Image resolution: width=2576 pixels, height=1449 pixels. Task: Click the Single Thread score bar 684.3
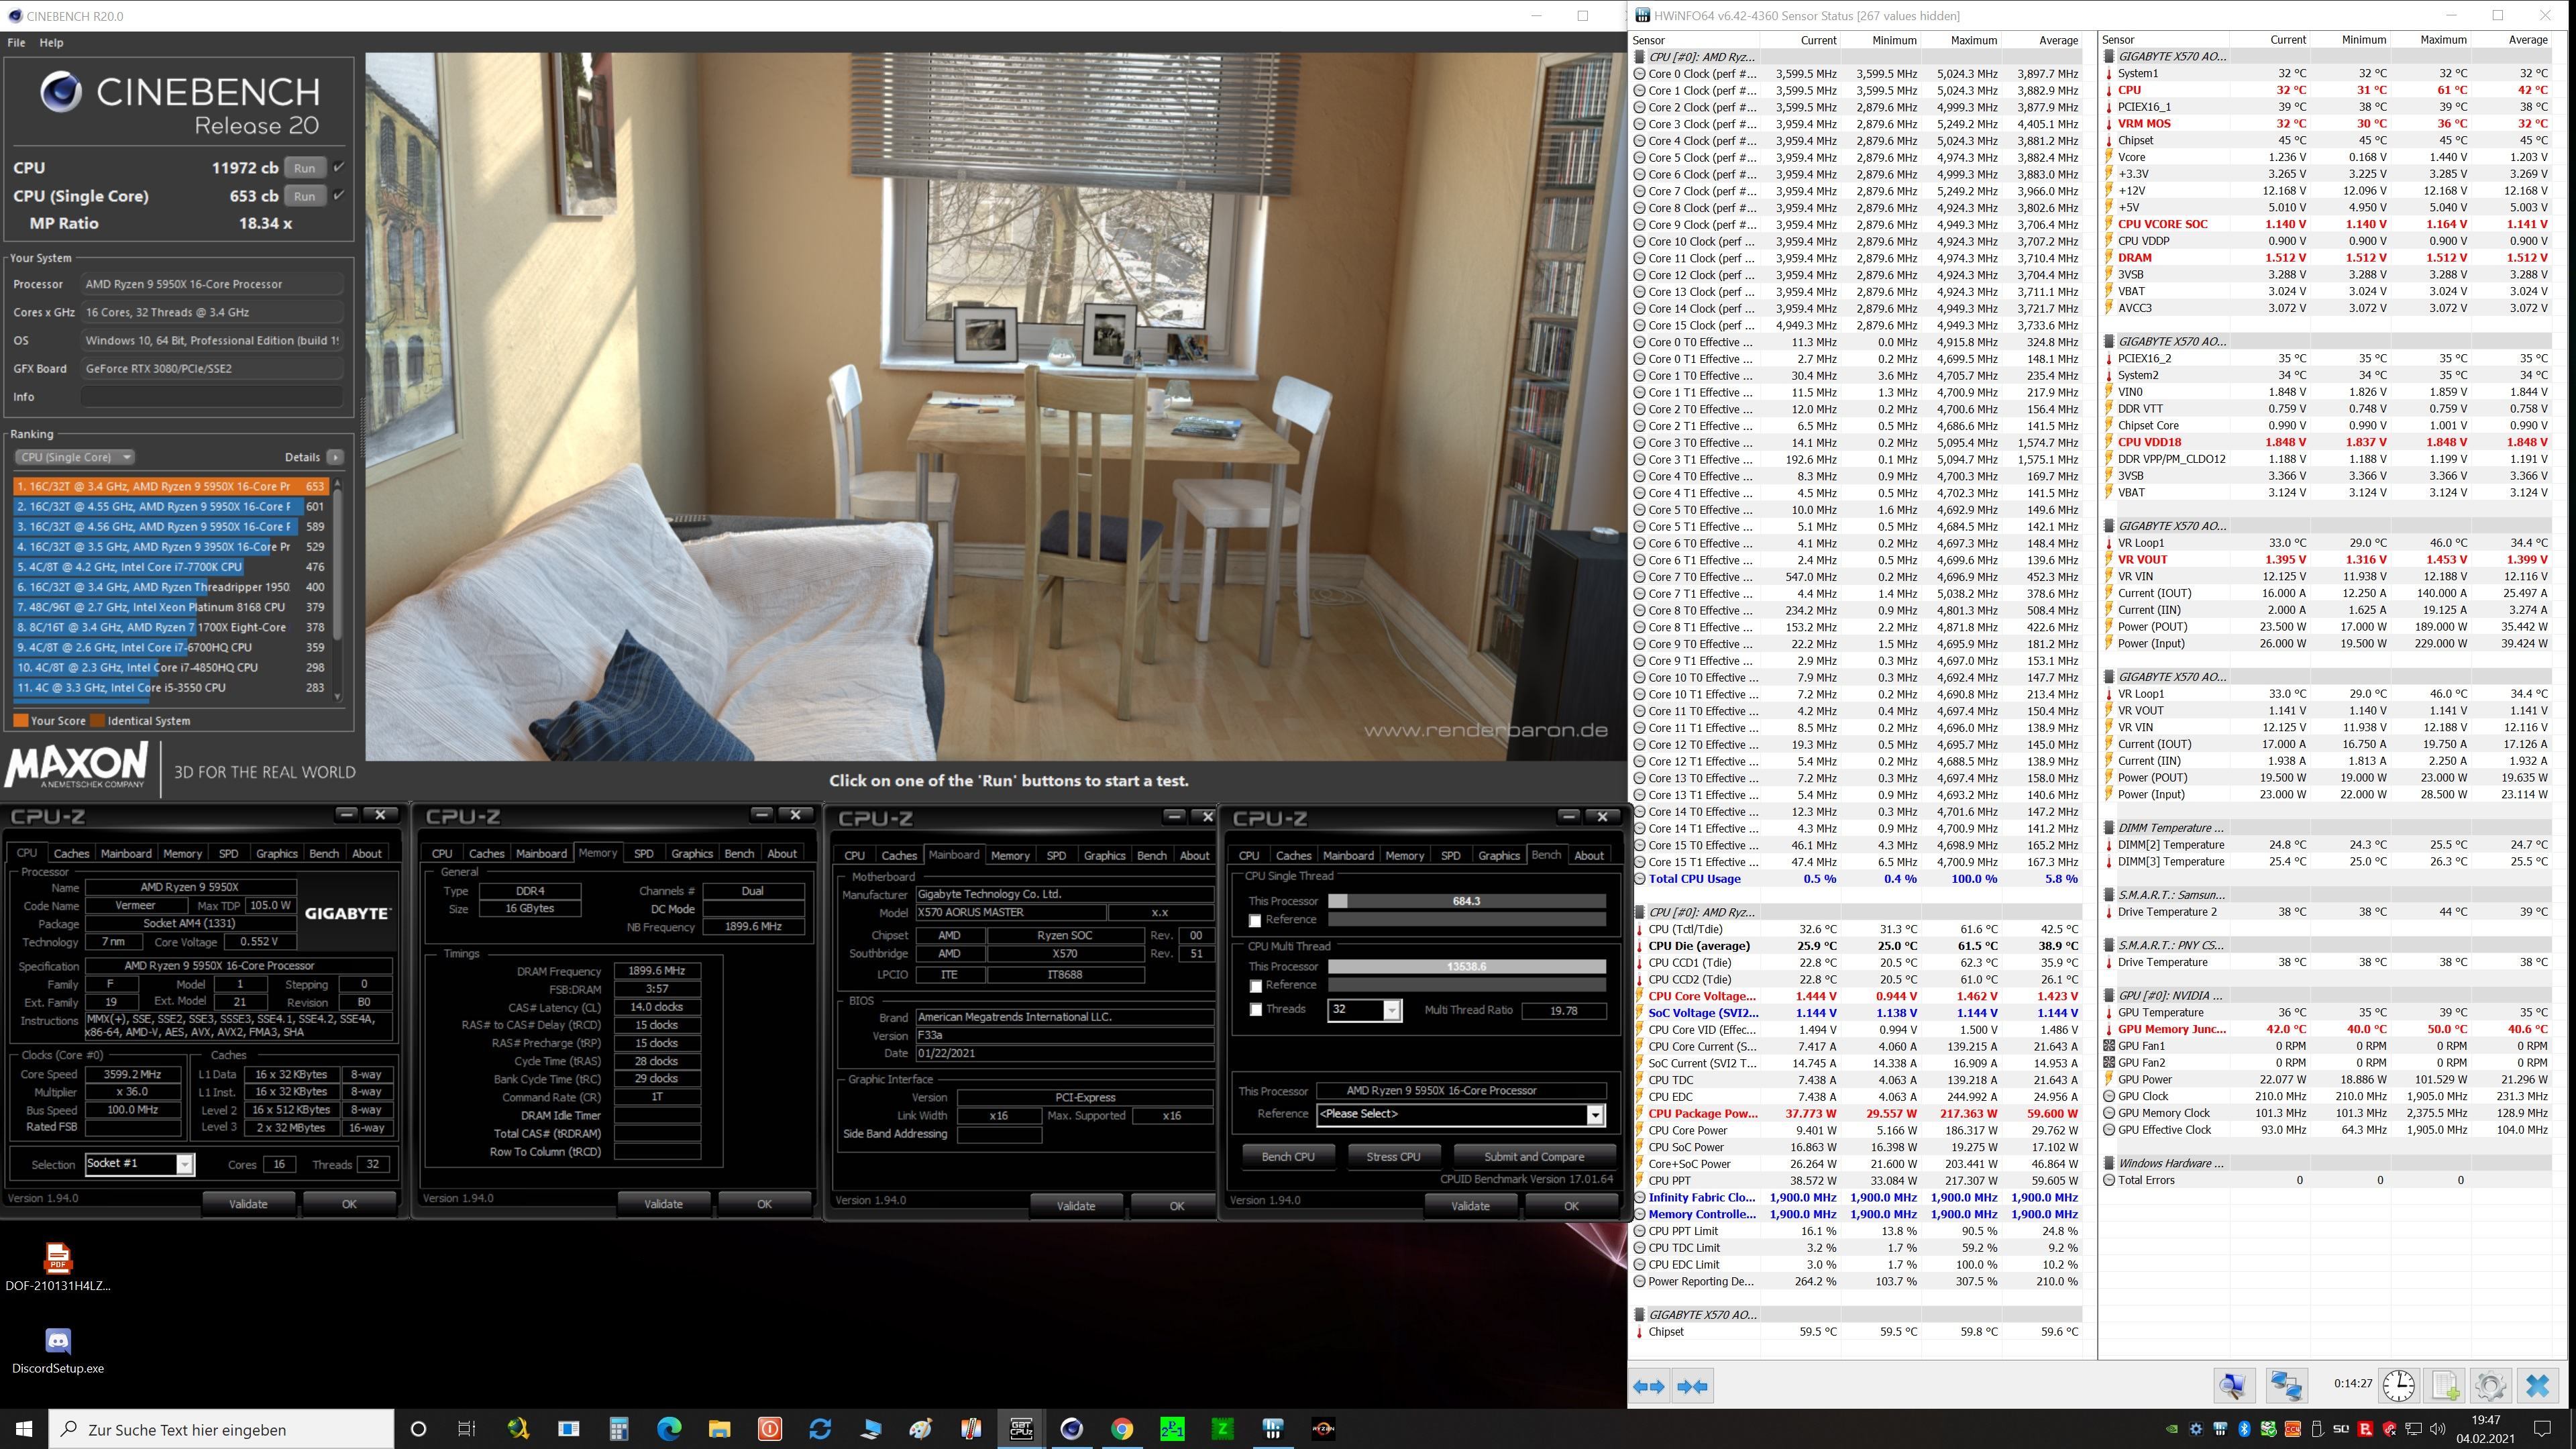click(x=1466, y=901)
